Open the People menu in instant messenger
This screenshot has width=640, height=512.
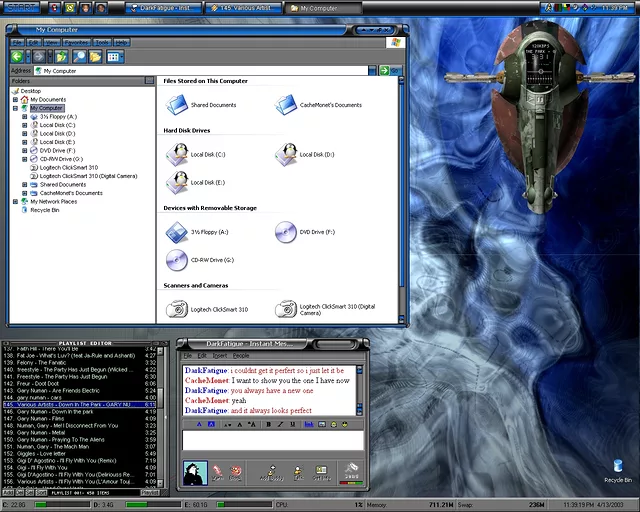click(x=241, y=356)
